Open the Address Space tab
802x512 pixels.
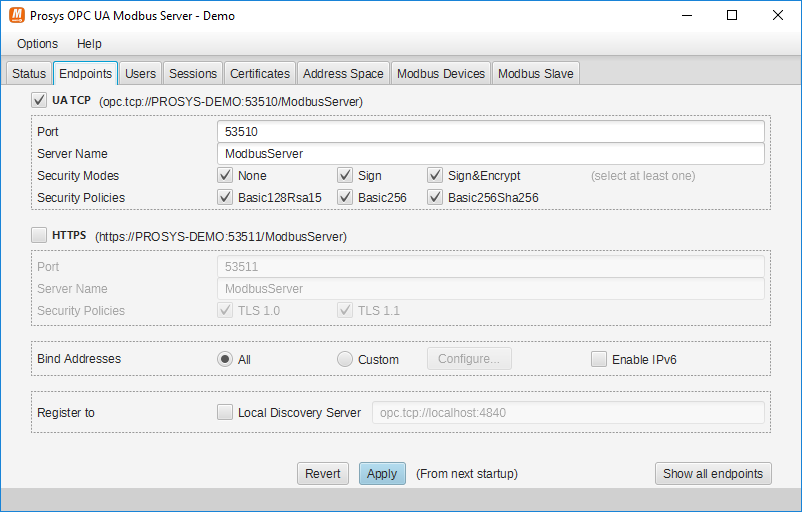[x=343, y=73]
